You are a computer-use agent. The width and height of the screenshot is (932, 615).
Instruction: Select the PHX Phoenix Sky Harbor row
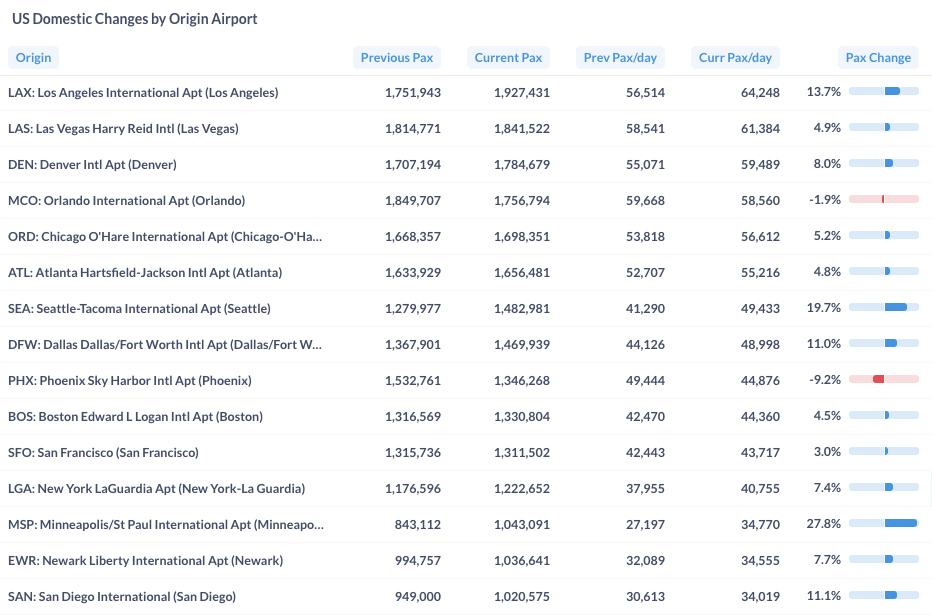(466, 380)
